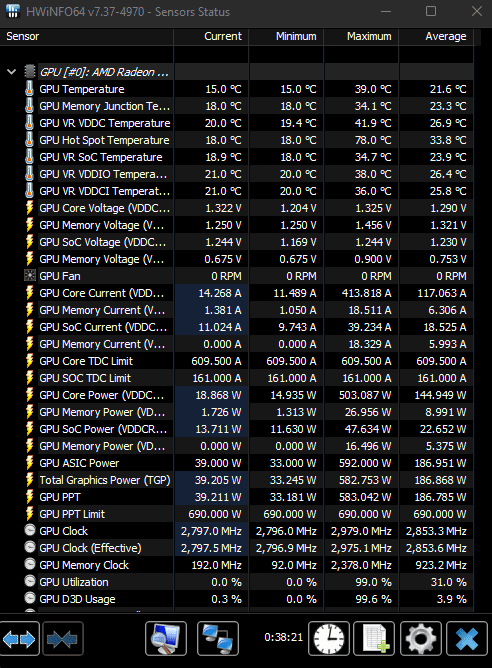Click the fan icon beside GPU Fan
This screenshot has width=492, height=668.
point(29,276)
